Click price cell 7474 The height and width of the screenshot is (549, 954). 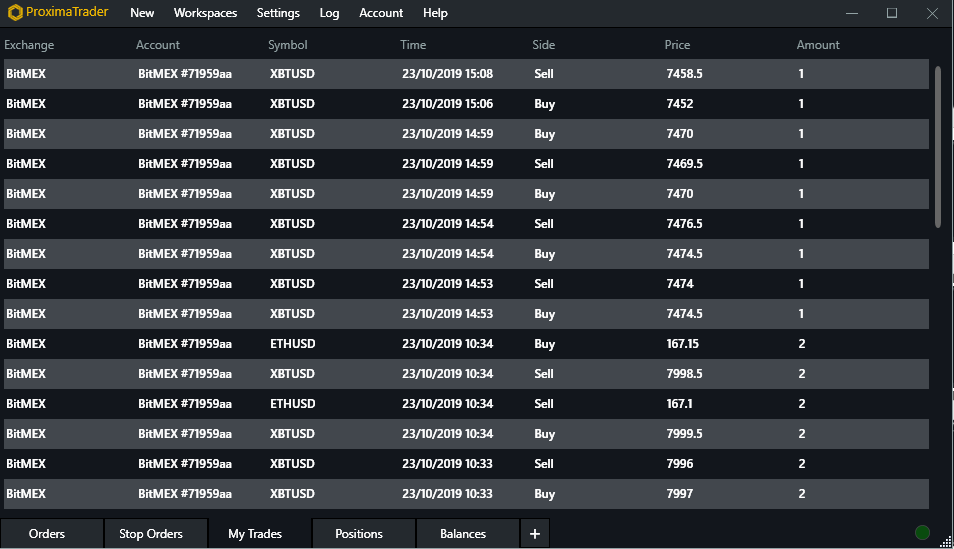680,284
